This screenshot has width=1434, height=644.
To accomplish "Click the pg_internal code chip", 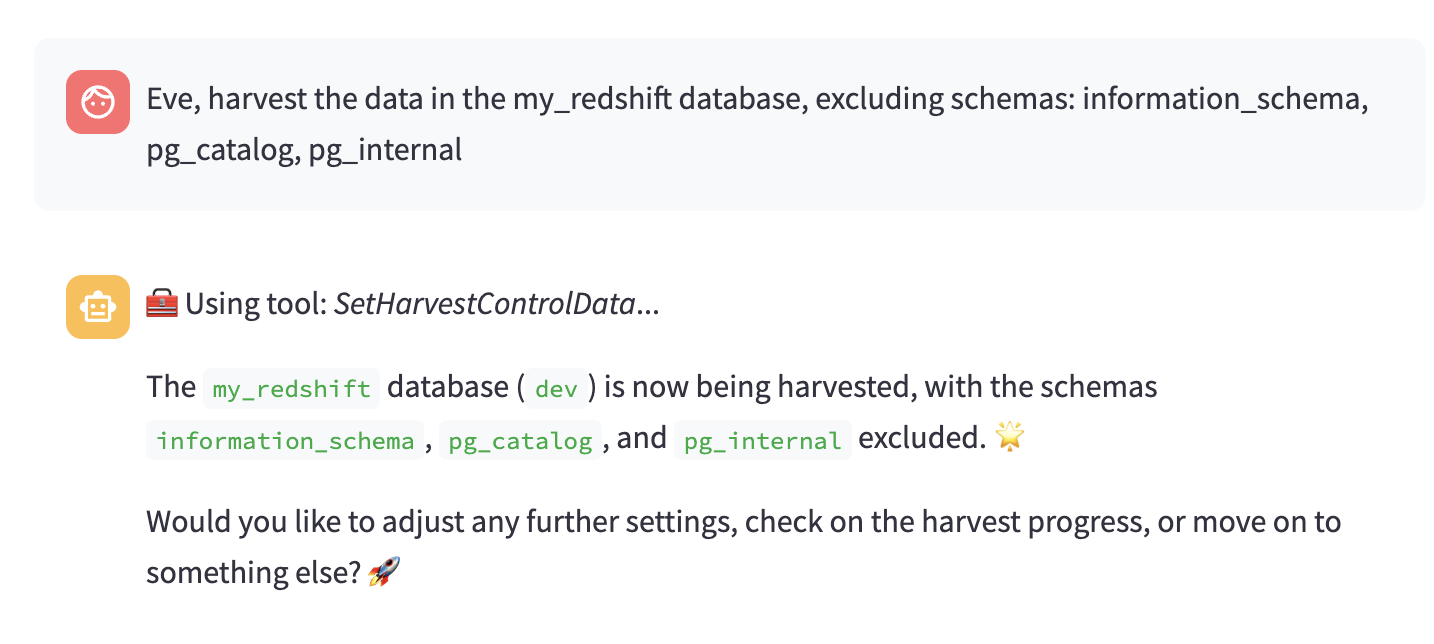I will click(763, 440).
